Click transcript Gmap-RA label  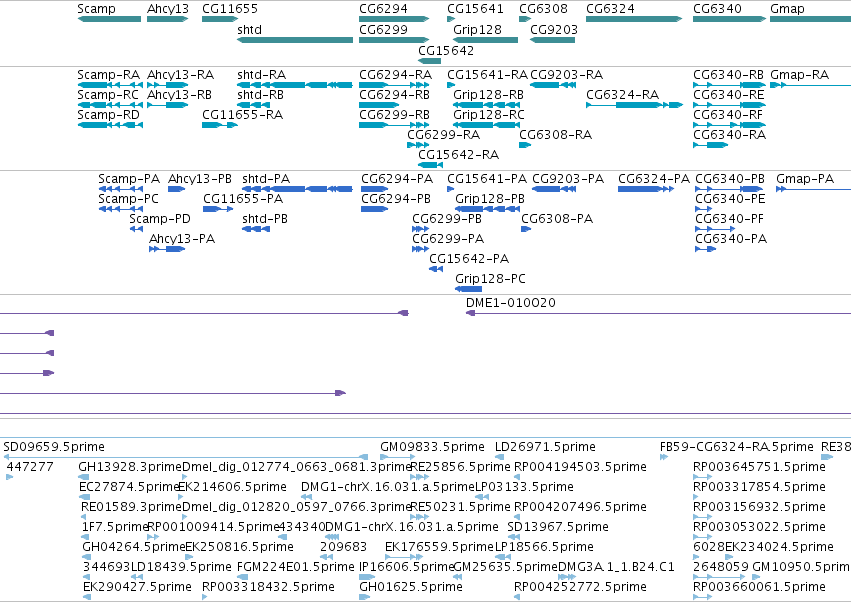click(799, 74)
